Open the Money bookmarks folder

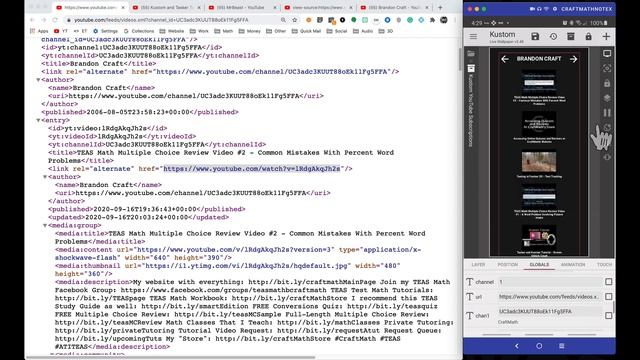click(x=249, y=31)
